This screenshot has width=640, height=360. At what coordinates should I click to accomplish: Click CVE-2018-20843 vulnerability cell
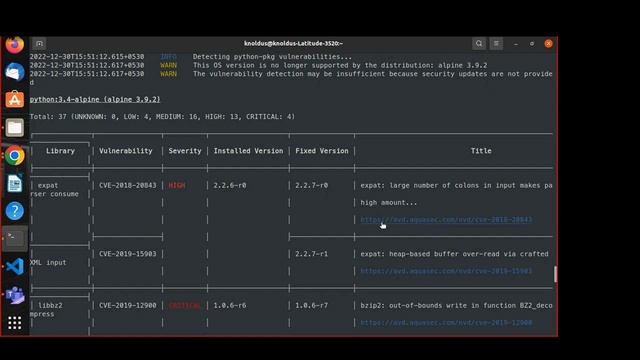pyautogui.click(x=127, y=185)
